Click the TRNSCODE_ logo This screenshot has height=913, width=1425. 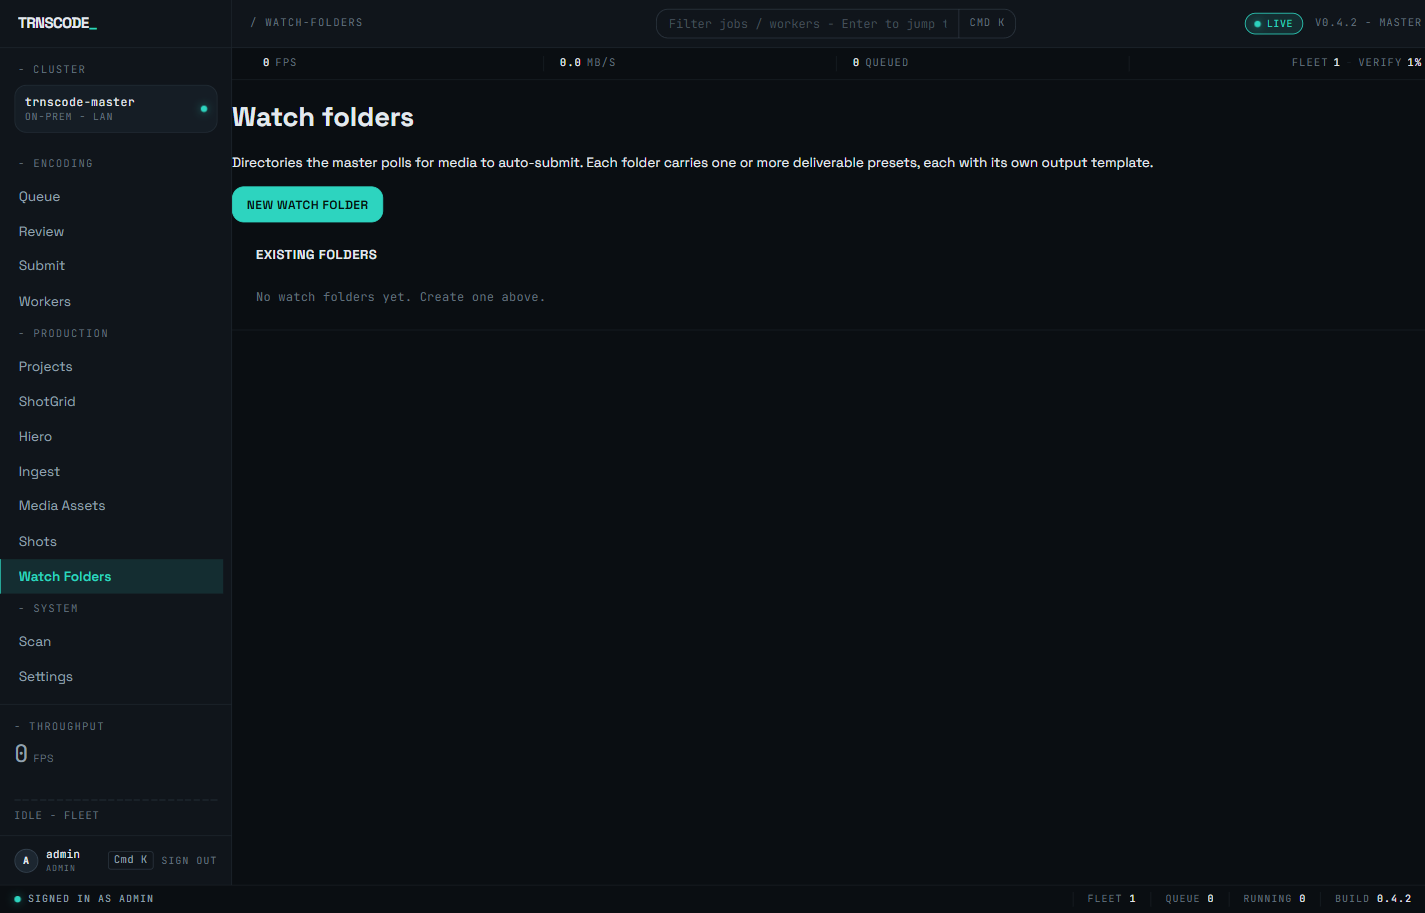point(57,23)
